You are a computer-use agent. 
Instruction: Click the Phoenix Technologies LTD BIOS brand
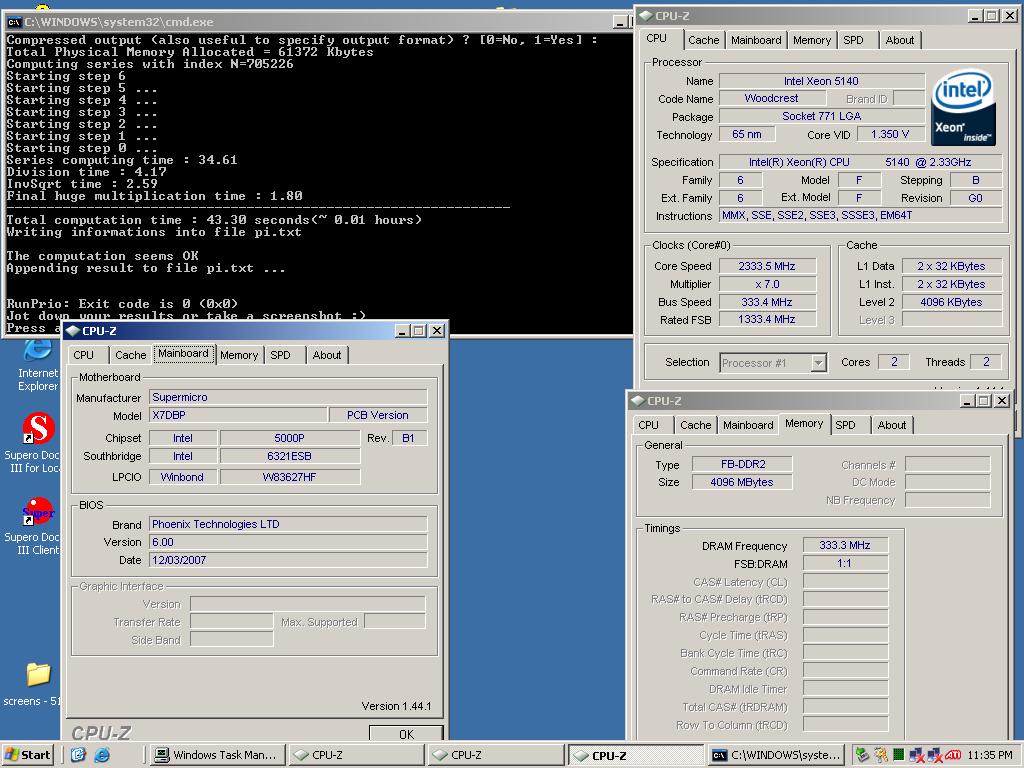[x=289, y=524]
